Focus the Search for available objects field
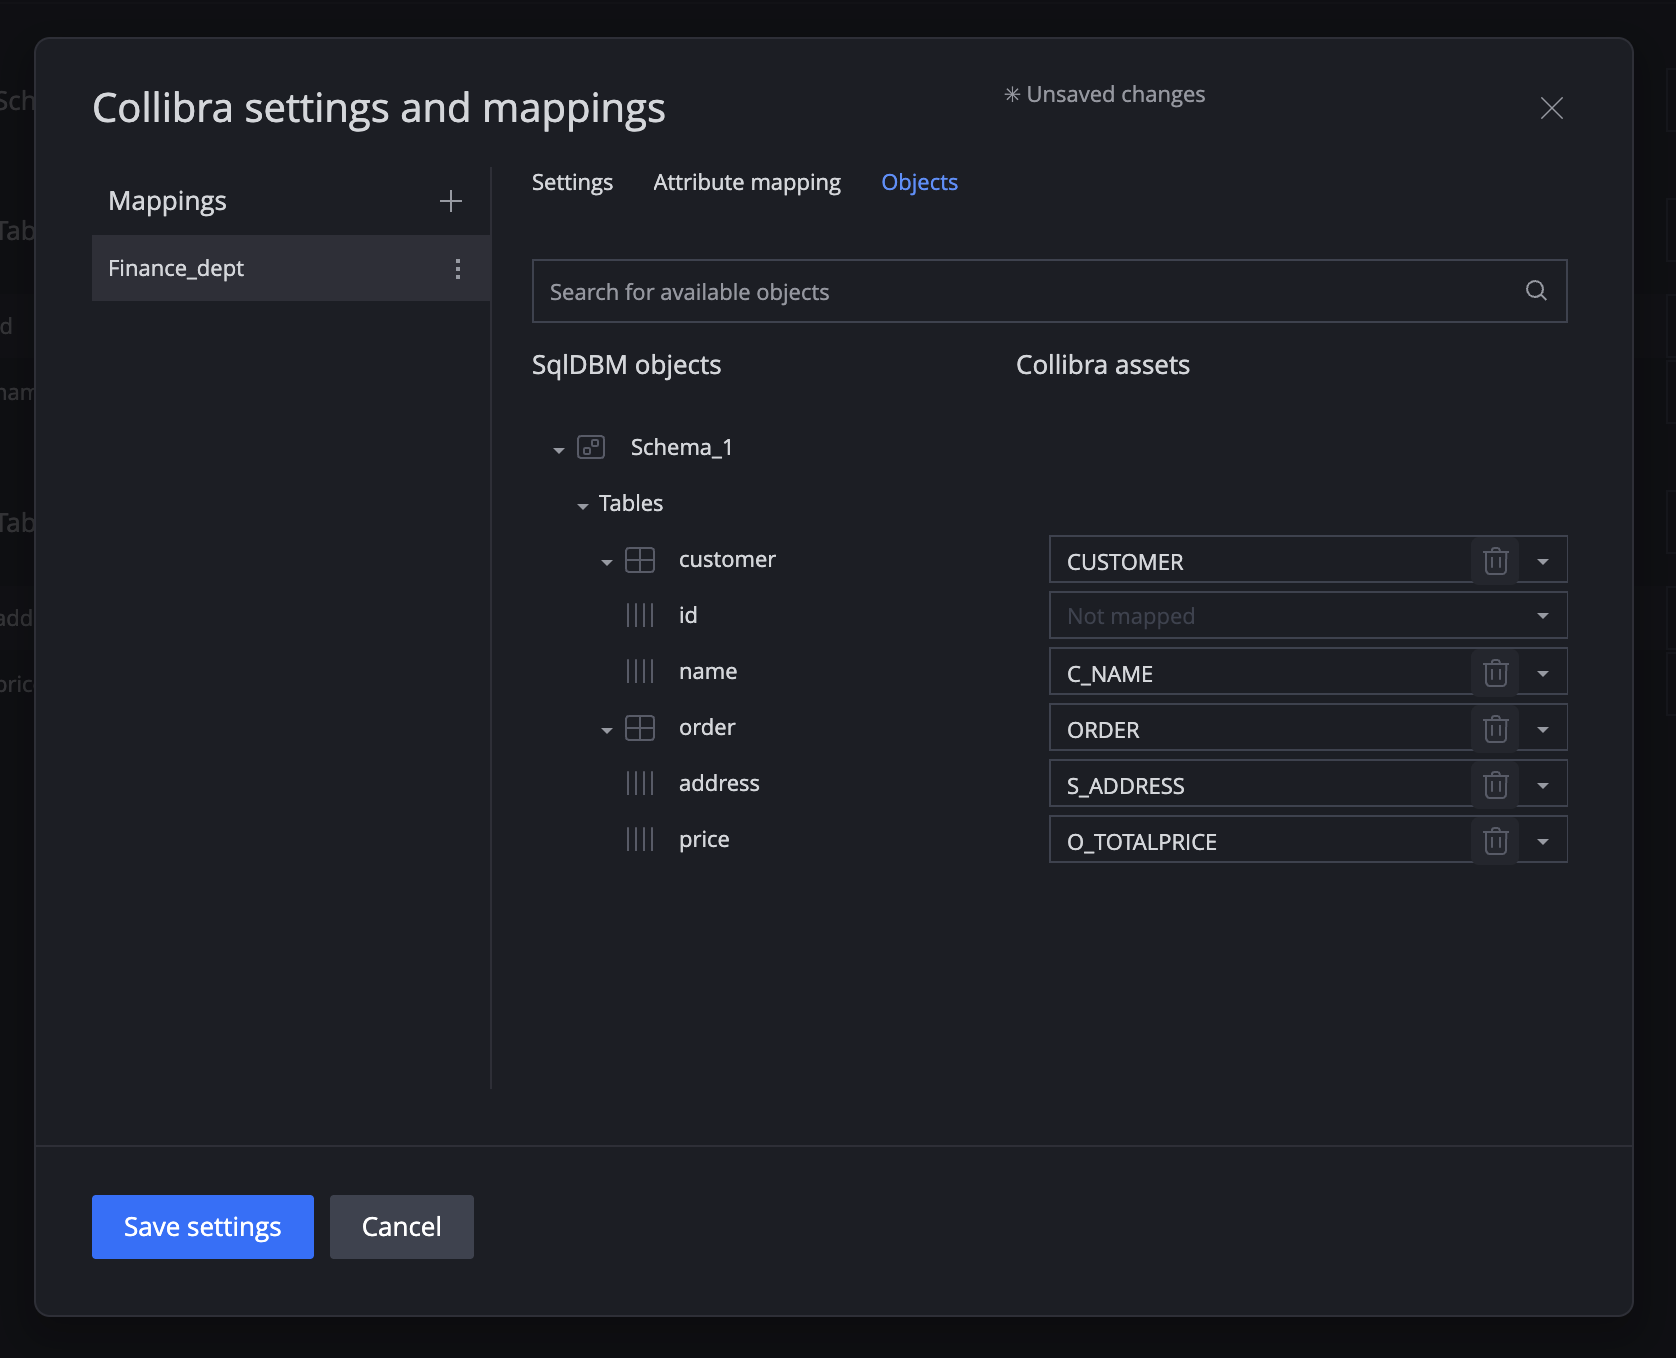Image resolution: width=1676 pixels, height=1358 pixels. 1049,291
